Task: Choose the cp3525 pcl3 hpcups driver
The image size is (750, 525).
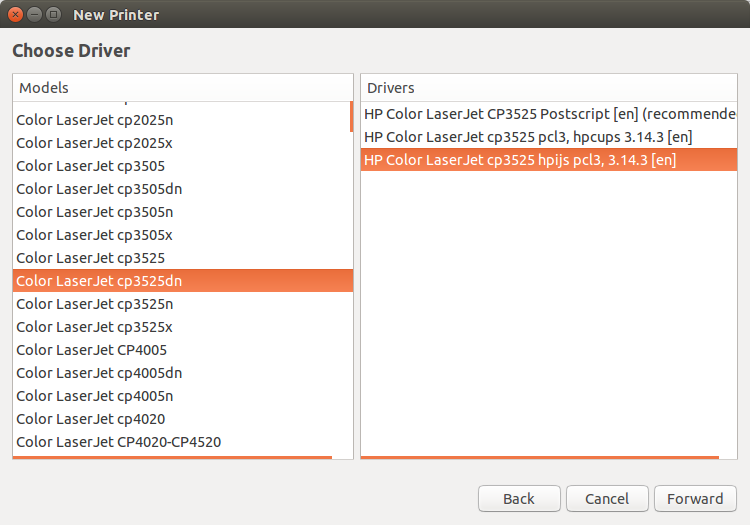Action: point(549,137)
